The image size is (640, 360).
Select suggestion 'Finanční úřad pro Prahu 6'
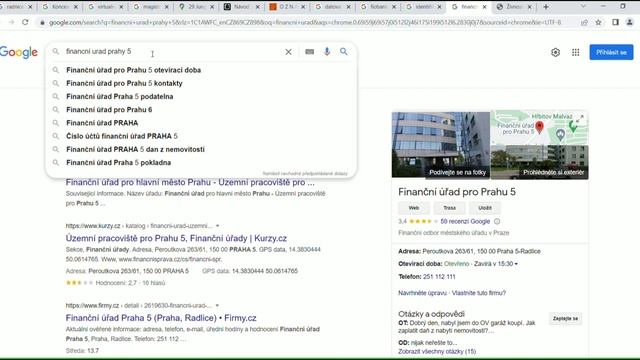(x=201, y=110)
